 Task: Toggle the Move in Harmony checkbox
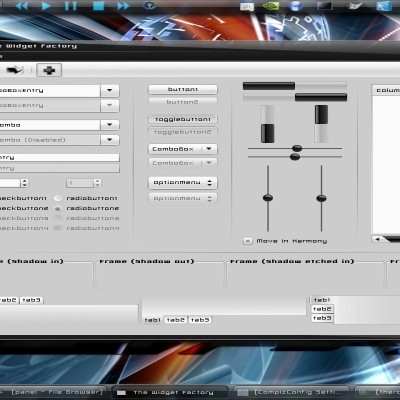click(x=248, y=241)
